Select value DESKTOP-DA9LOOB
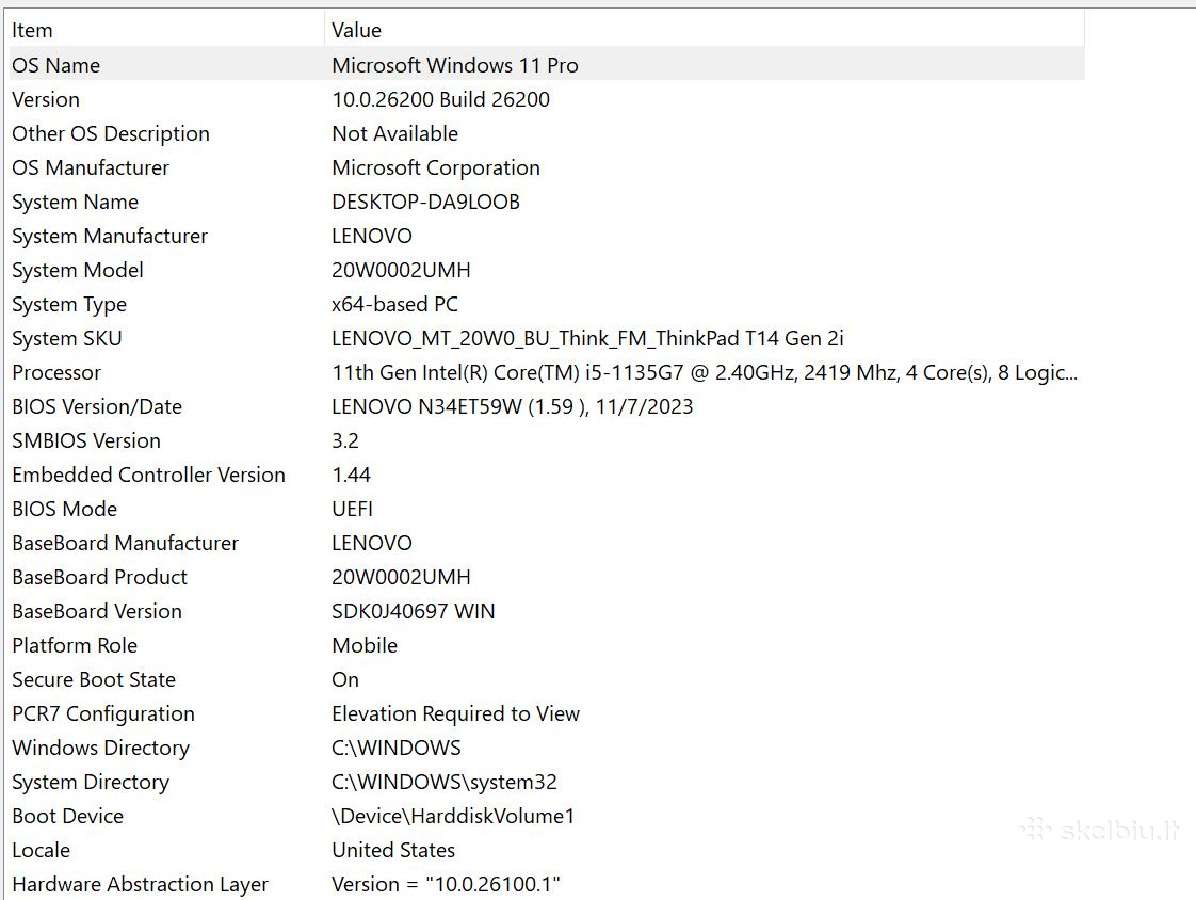The width and height of the screenshot is (1196, 900). 426,202
